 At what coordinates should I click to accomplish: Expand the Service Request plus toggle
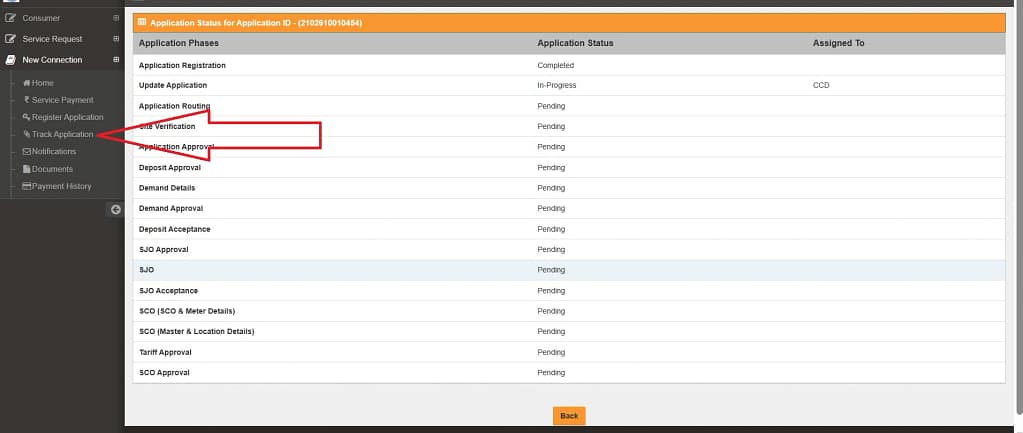click(116, 39)
